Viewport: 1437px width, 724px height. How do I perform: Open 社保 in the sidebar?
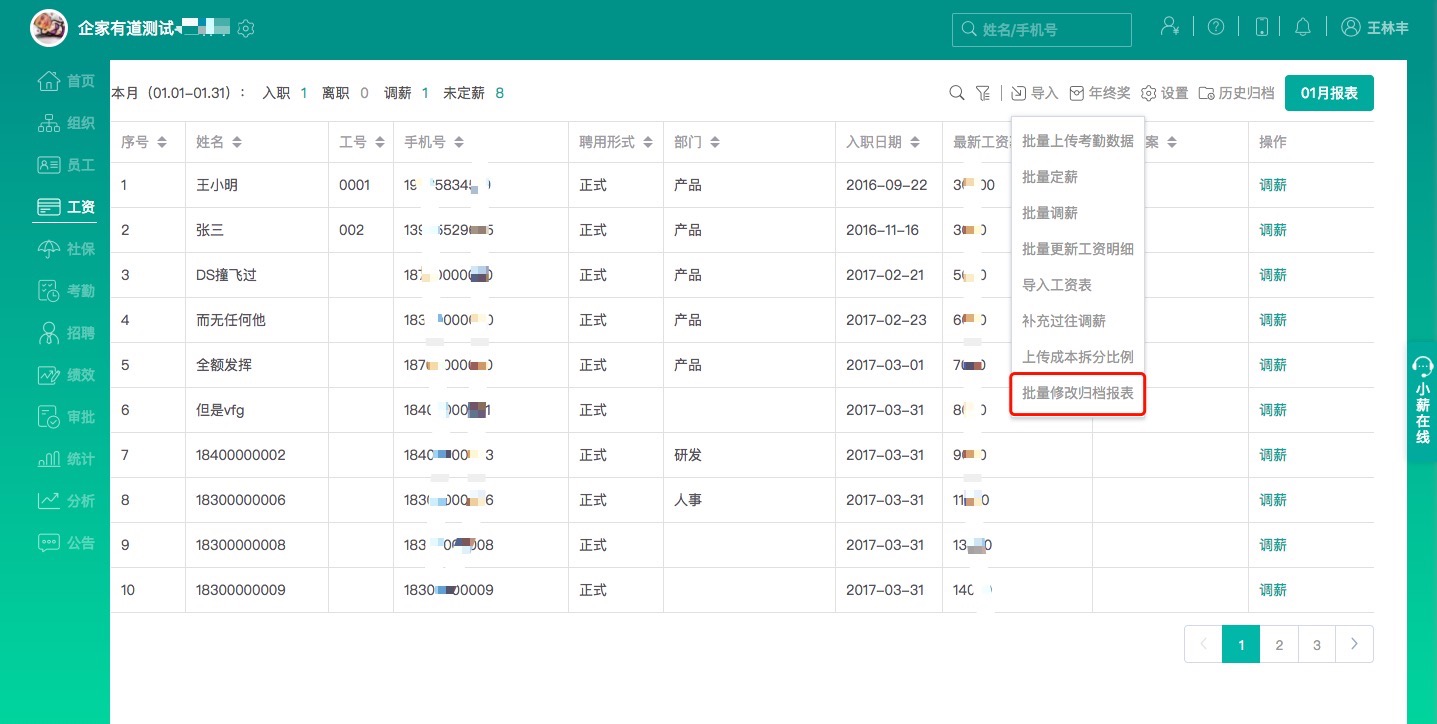(x=66, y=249)
